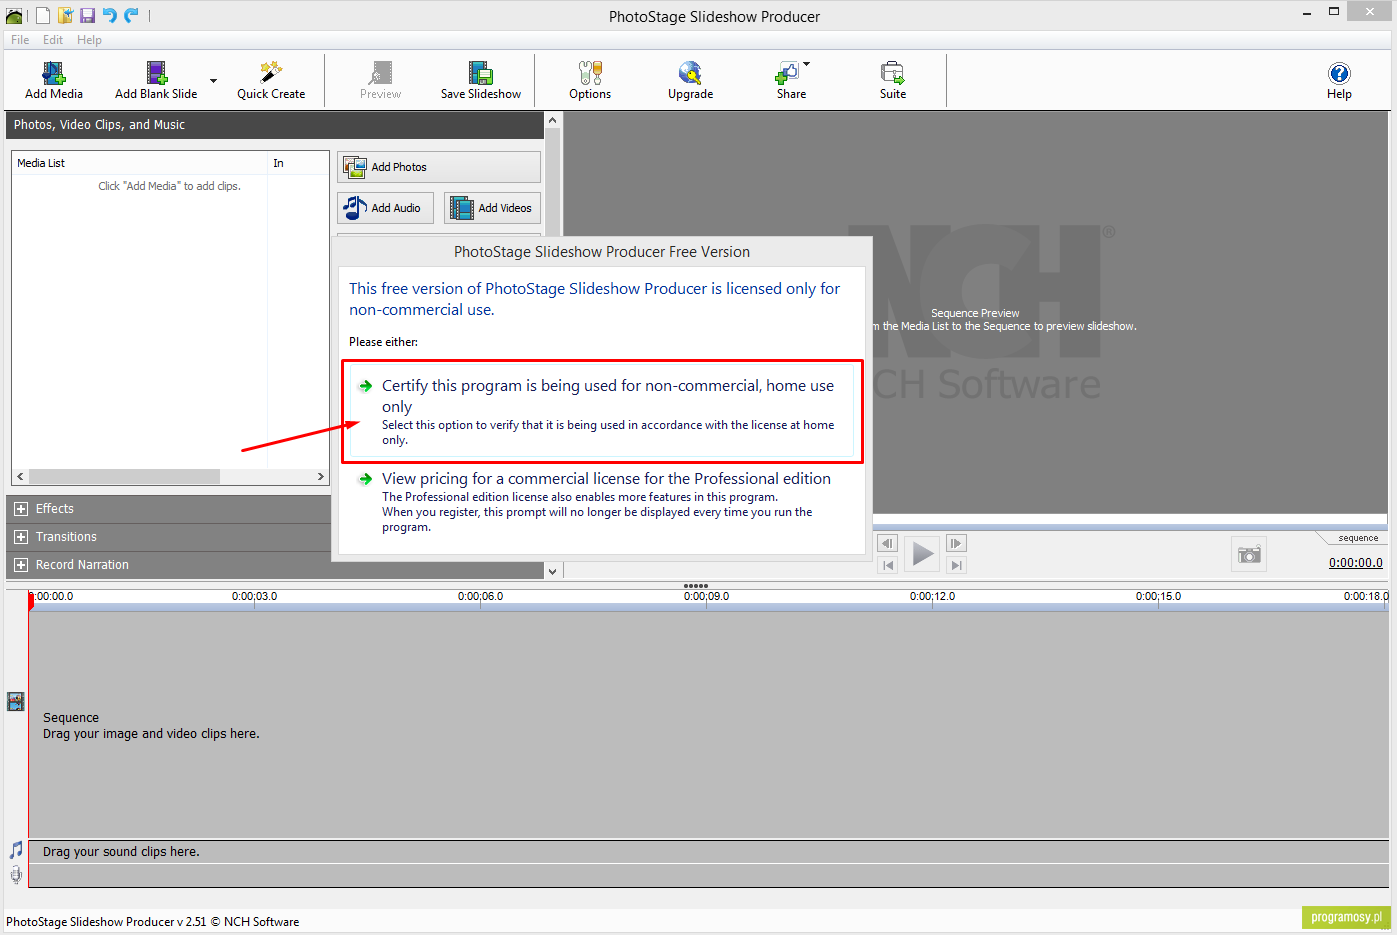Step back one frame in preview
Viewport: 1397px width, 935px height.
pyautogui.click(x=887, y=543)
